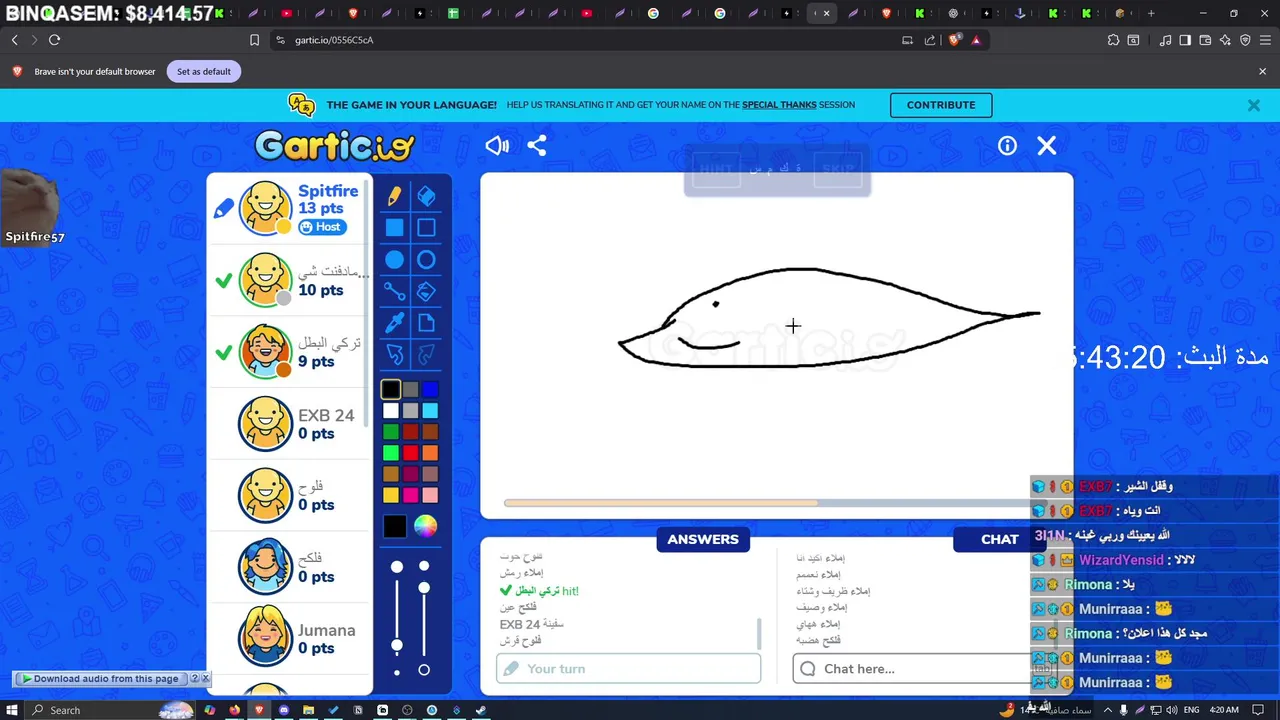Pick the yellow color swatch
1280x720 pixels.
(391, 495)
